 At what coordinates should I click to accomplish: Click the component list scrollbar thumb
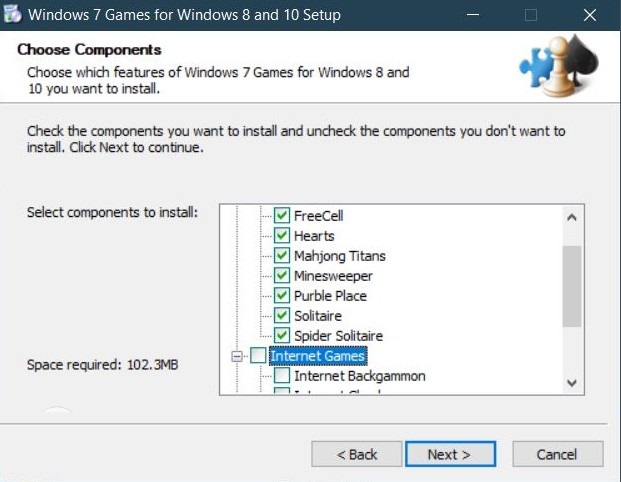[x=572, y=285]
